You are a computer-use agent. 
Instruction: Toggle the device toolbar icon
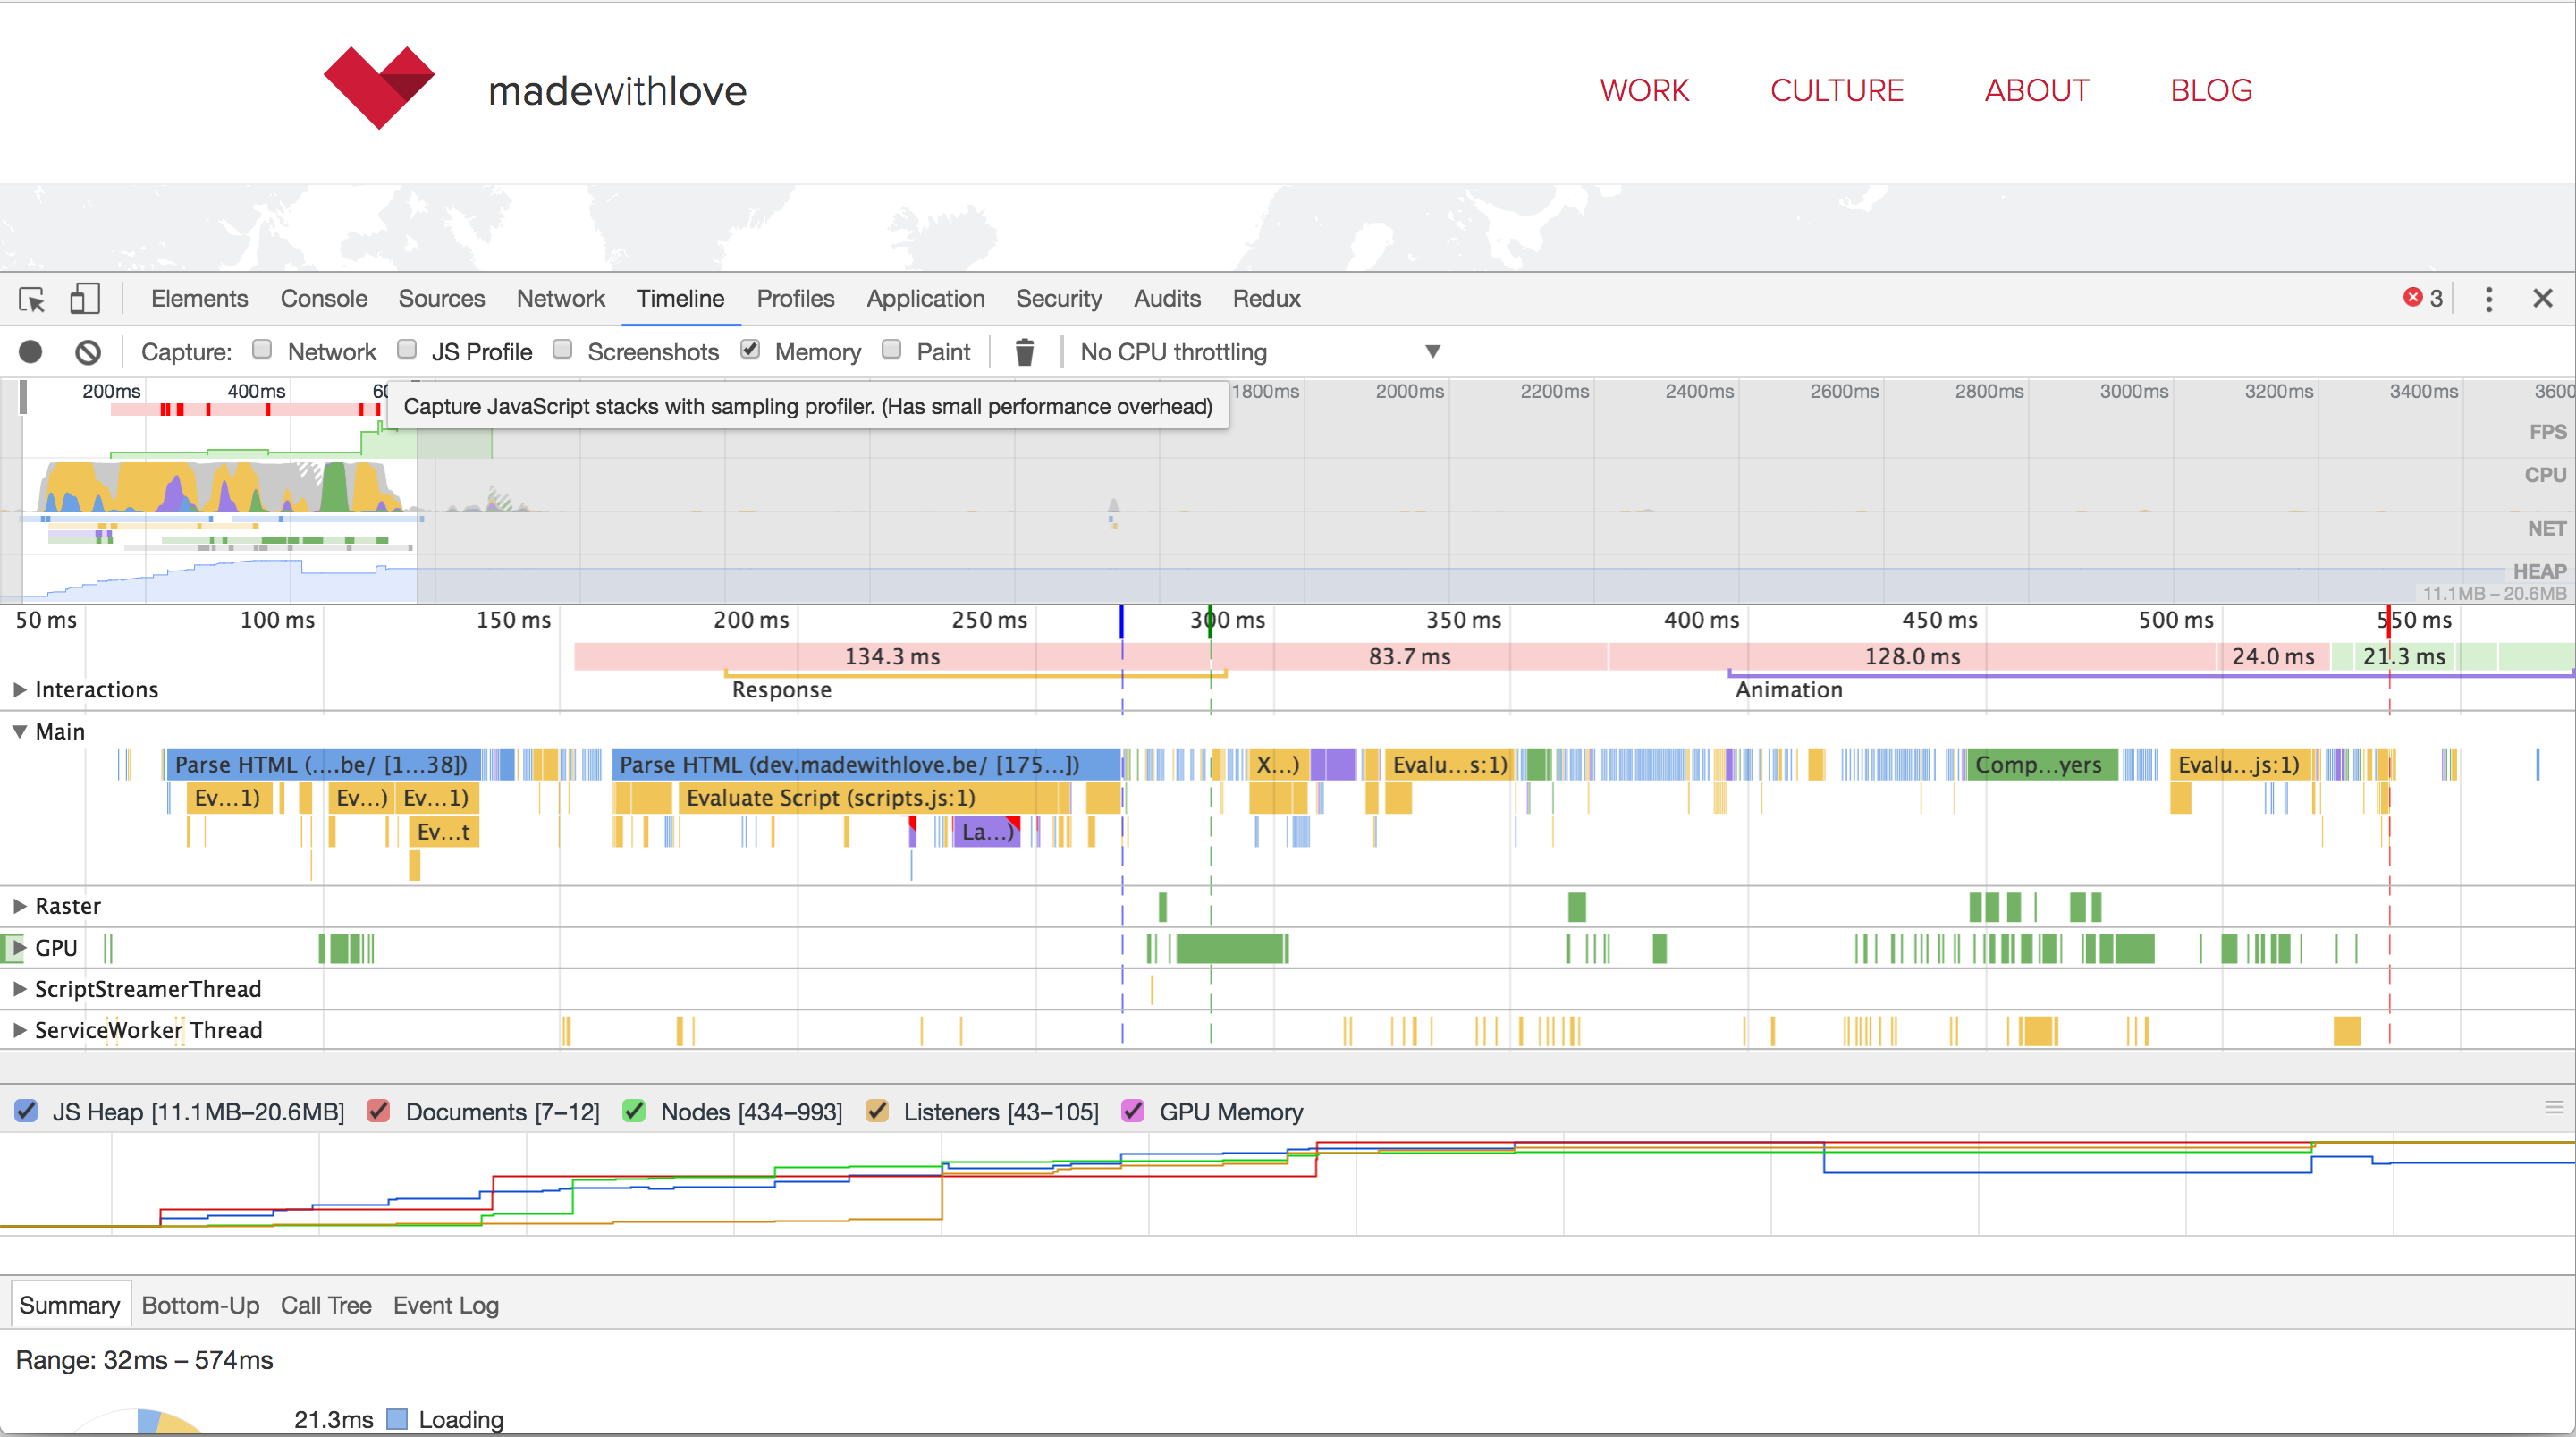[x=84, y=299]
